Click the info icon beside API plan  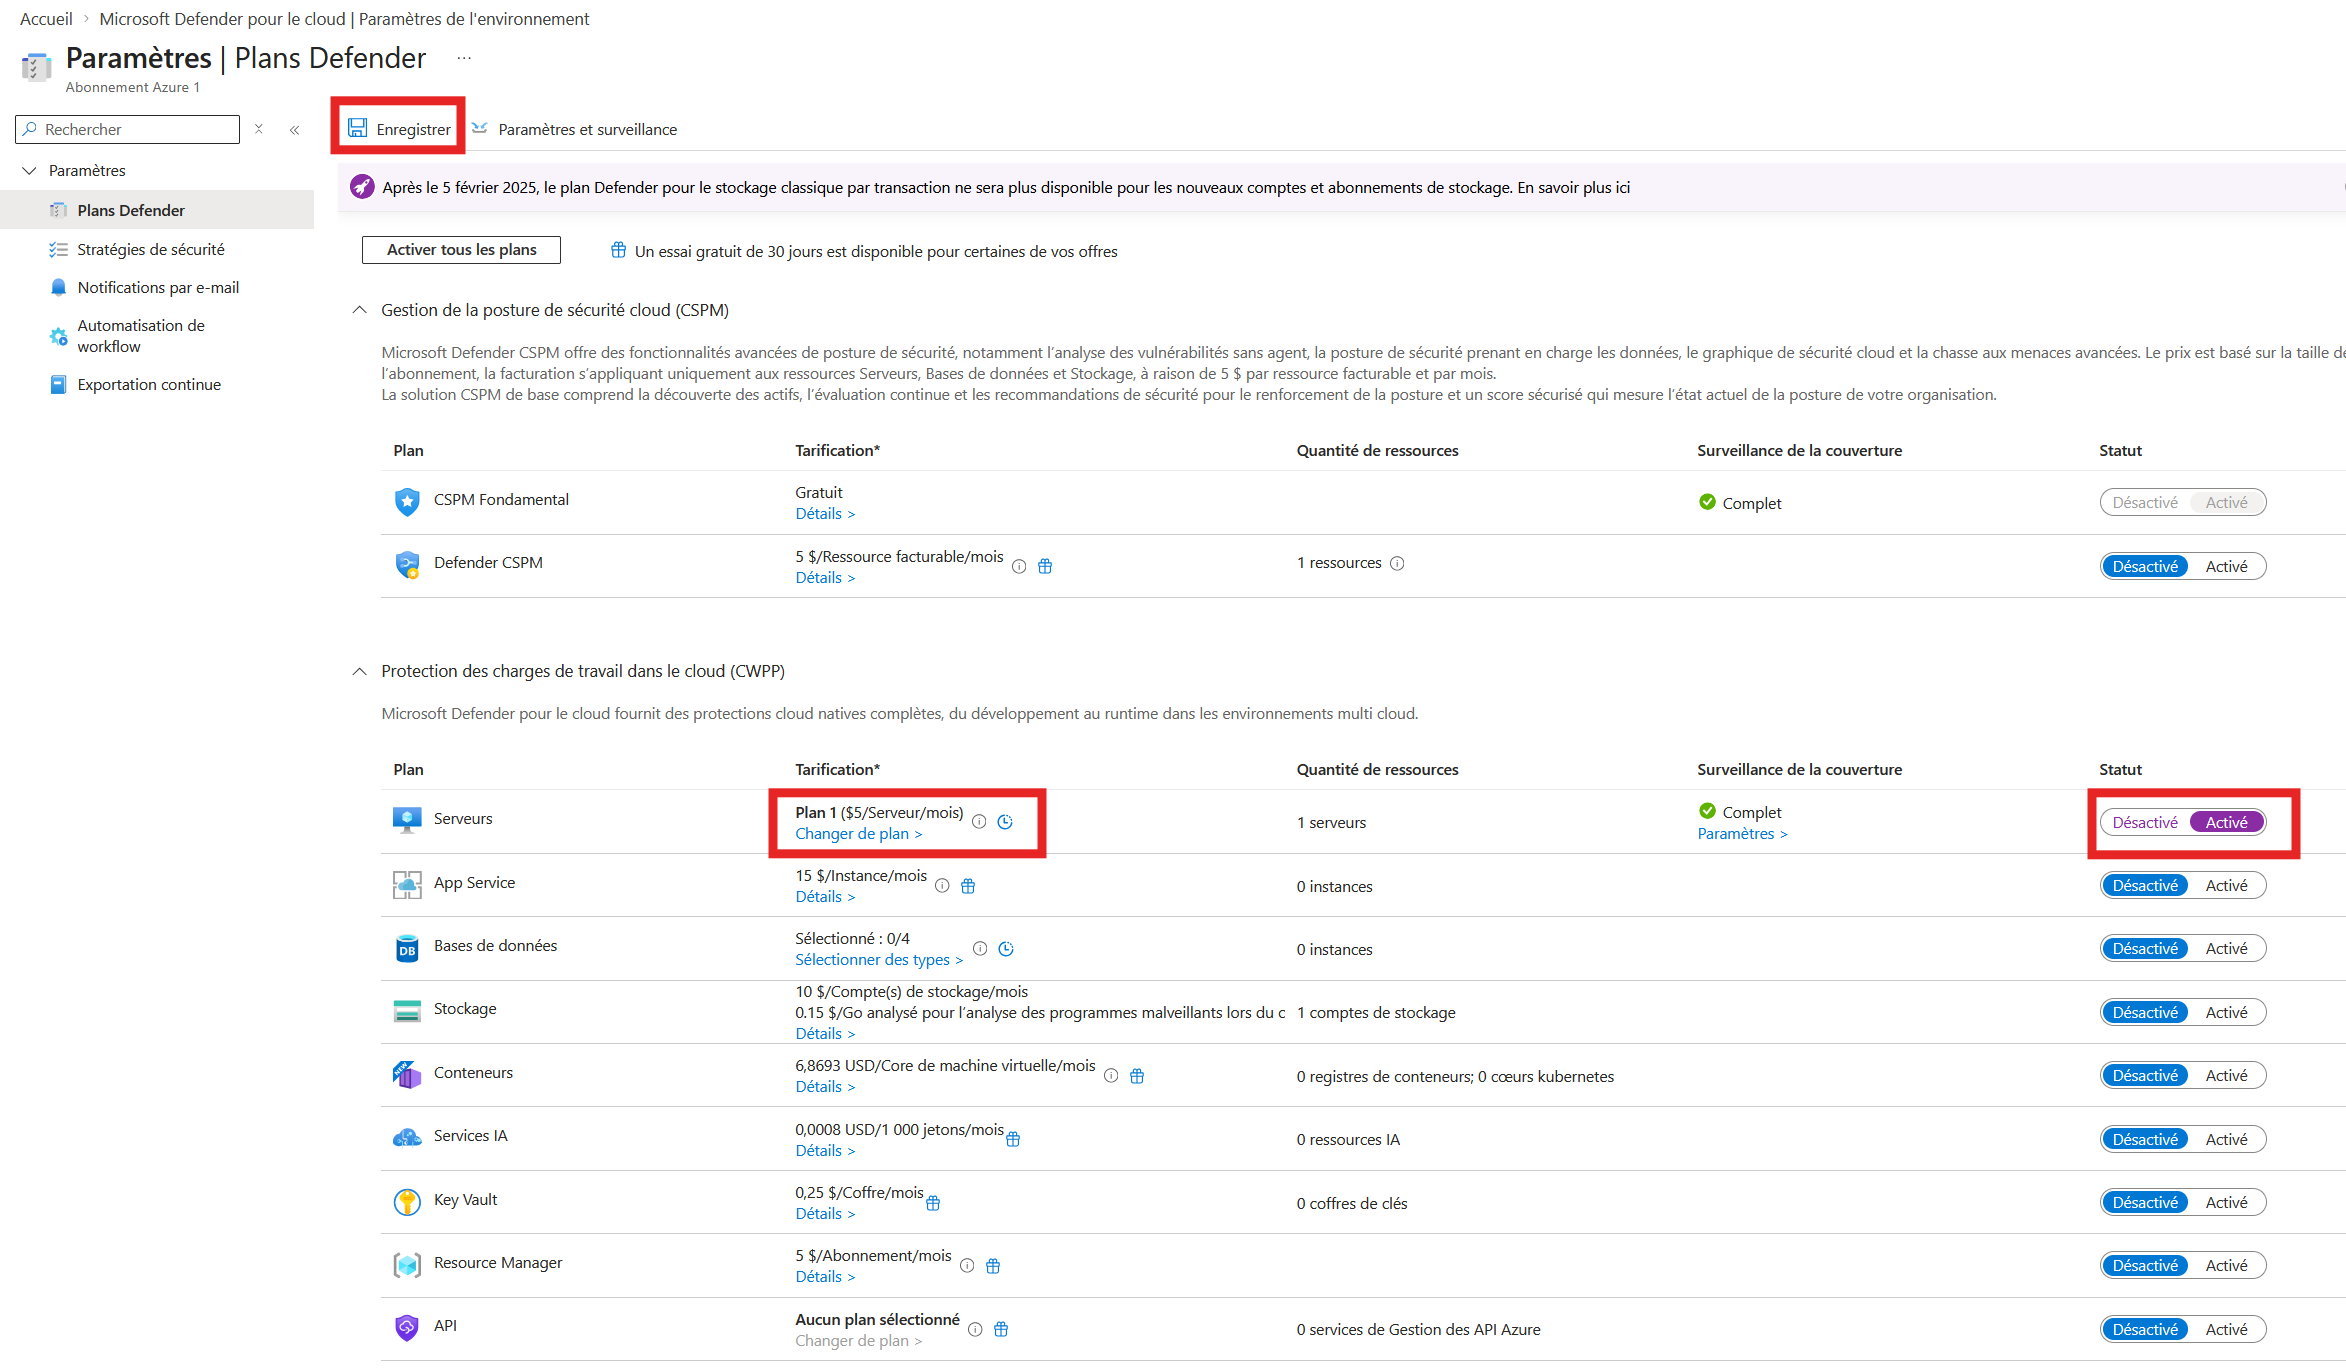[975, 1329]
